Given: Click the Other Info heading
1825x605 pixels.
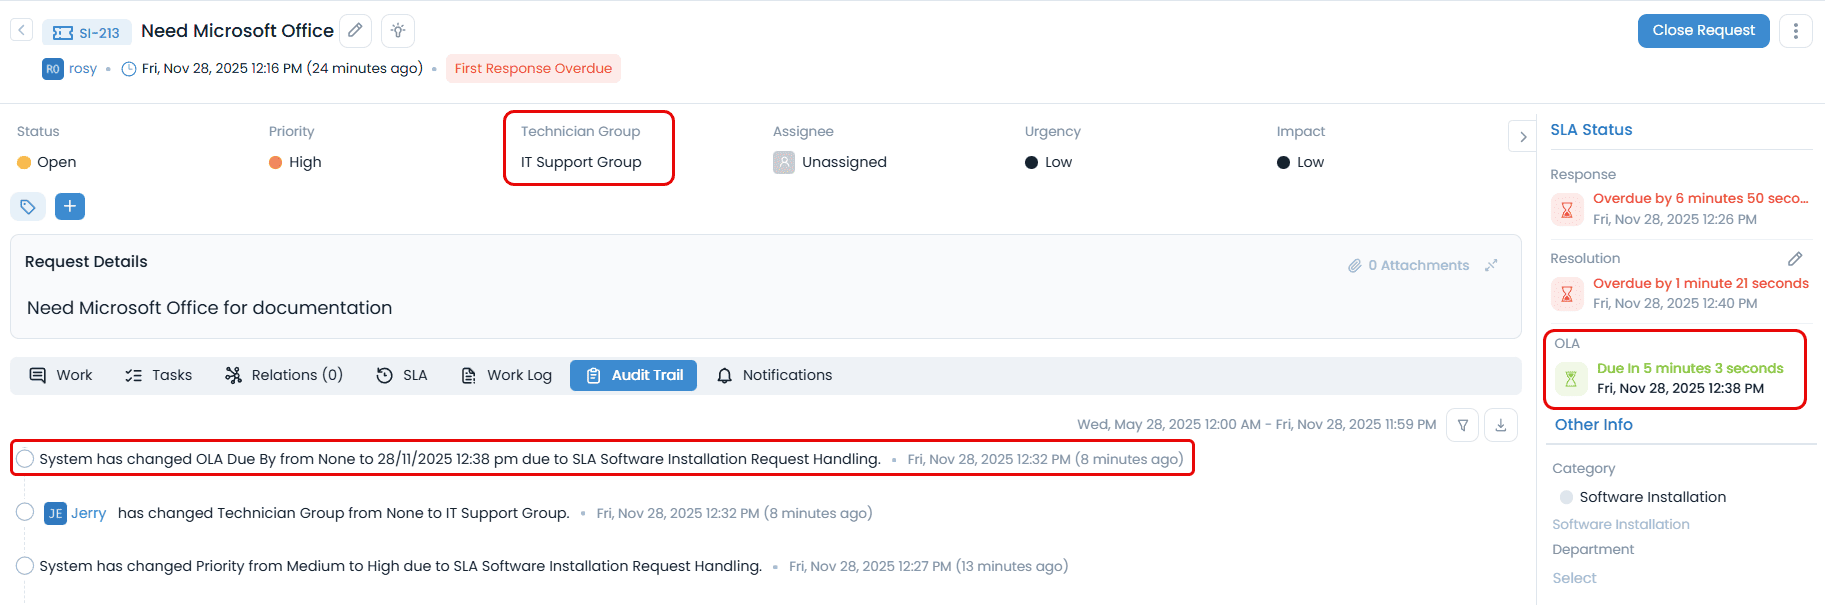Looking at the screenshot, I should coord(1593,425).
